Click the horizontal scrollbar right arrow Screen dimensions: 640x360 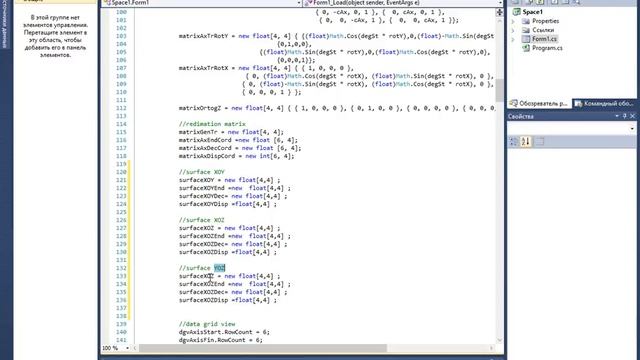point(491,348)
